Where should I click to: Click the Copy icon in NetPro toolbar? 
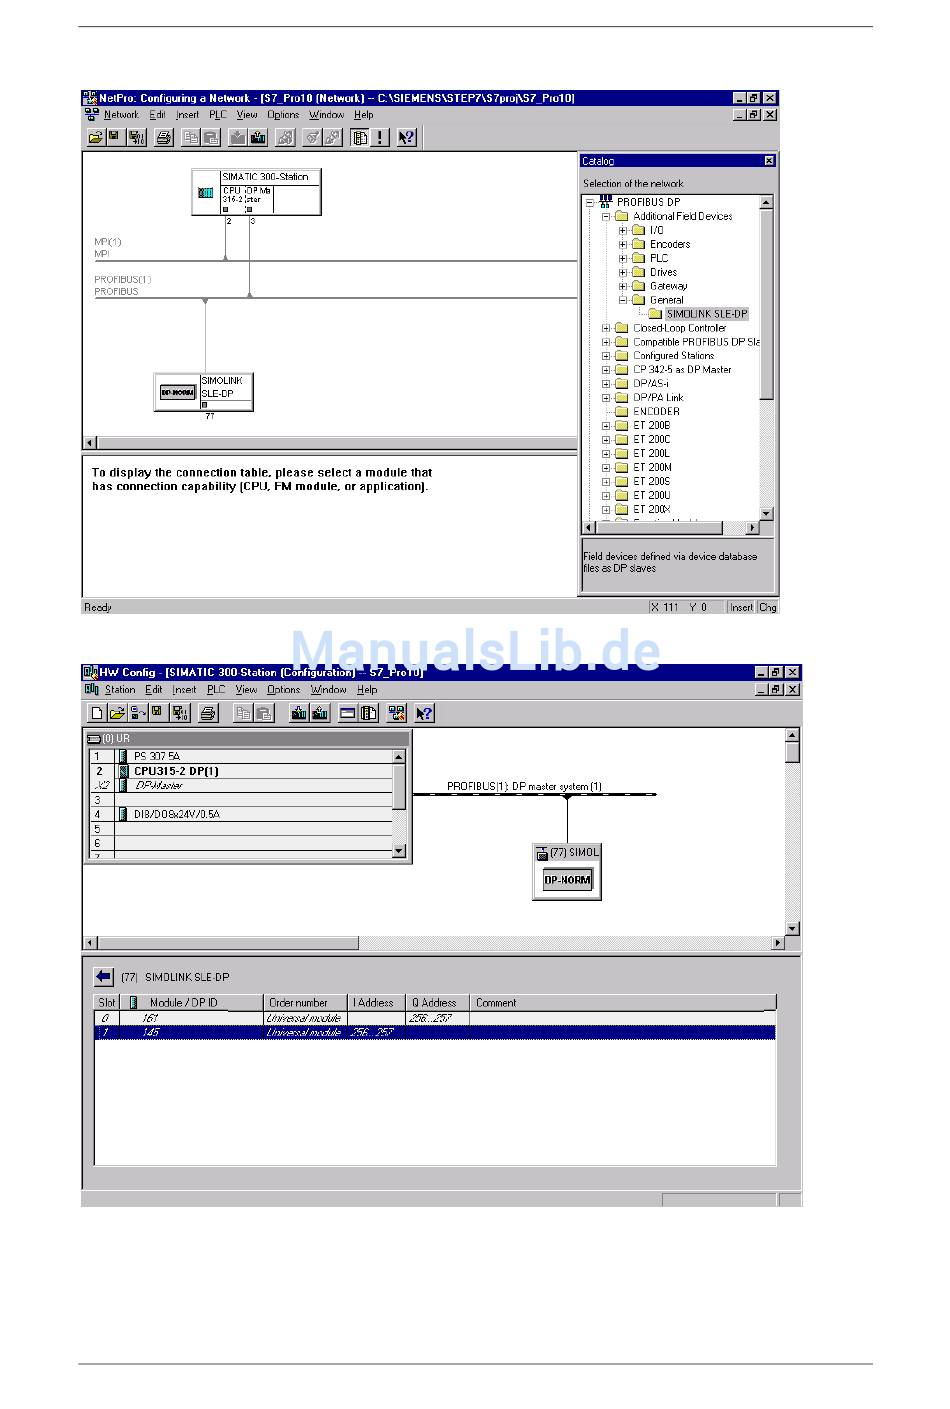coord(190,138)
